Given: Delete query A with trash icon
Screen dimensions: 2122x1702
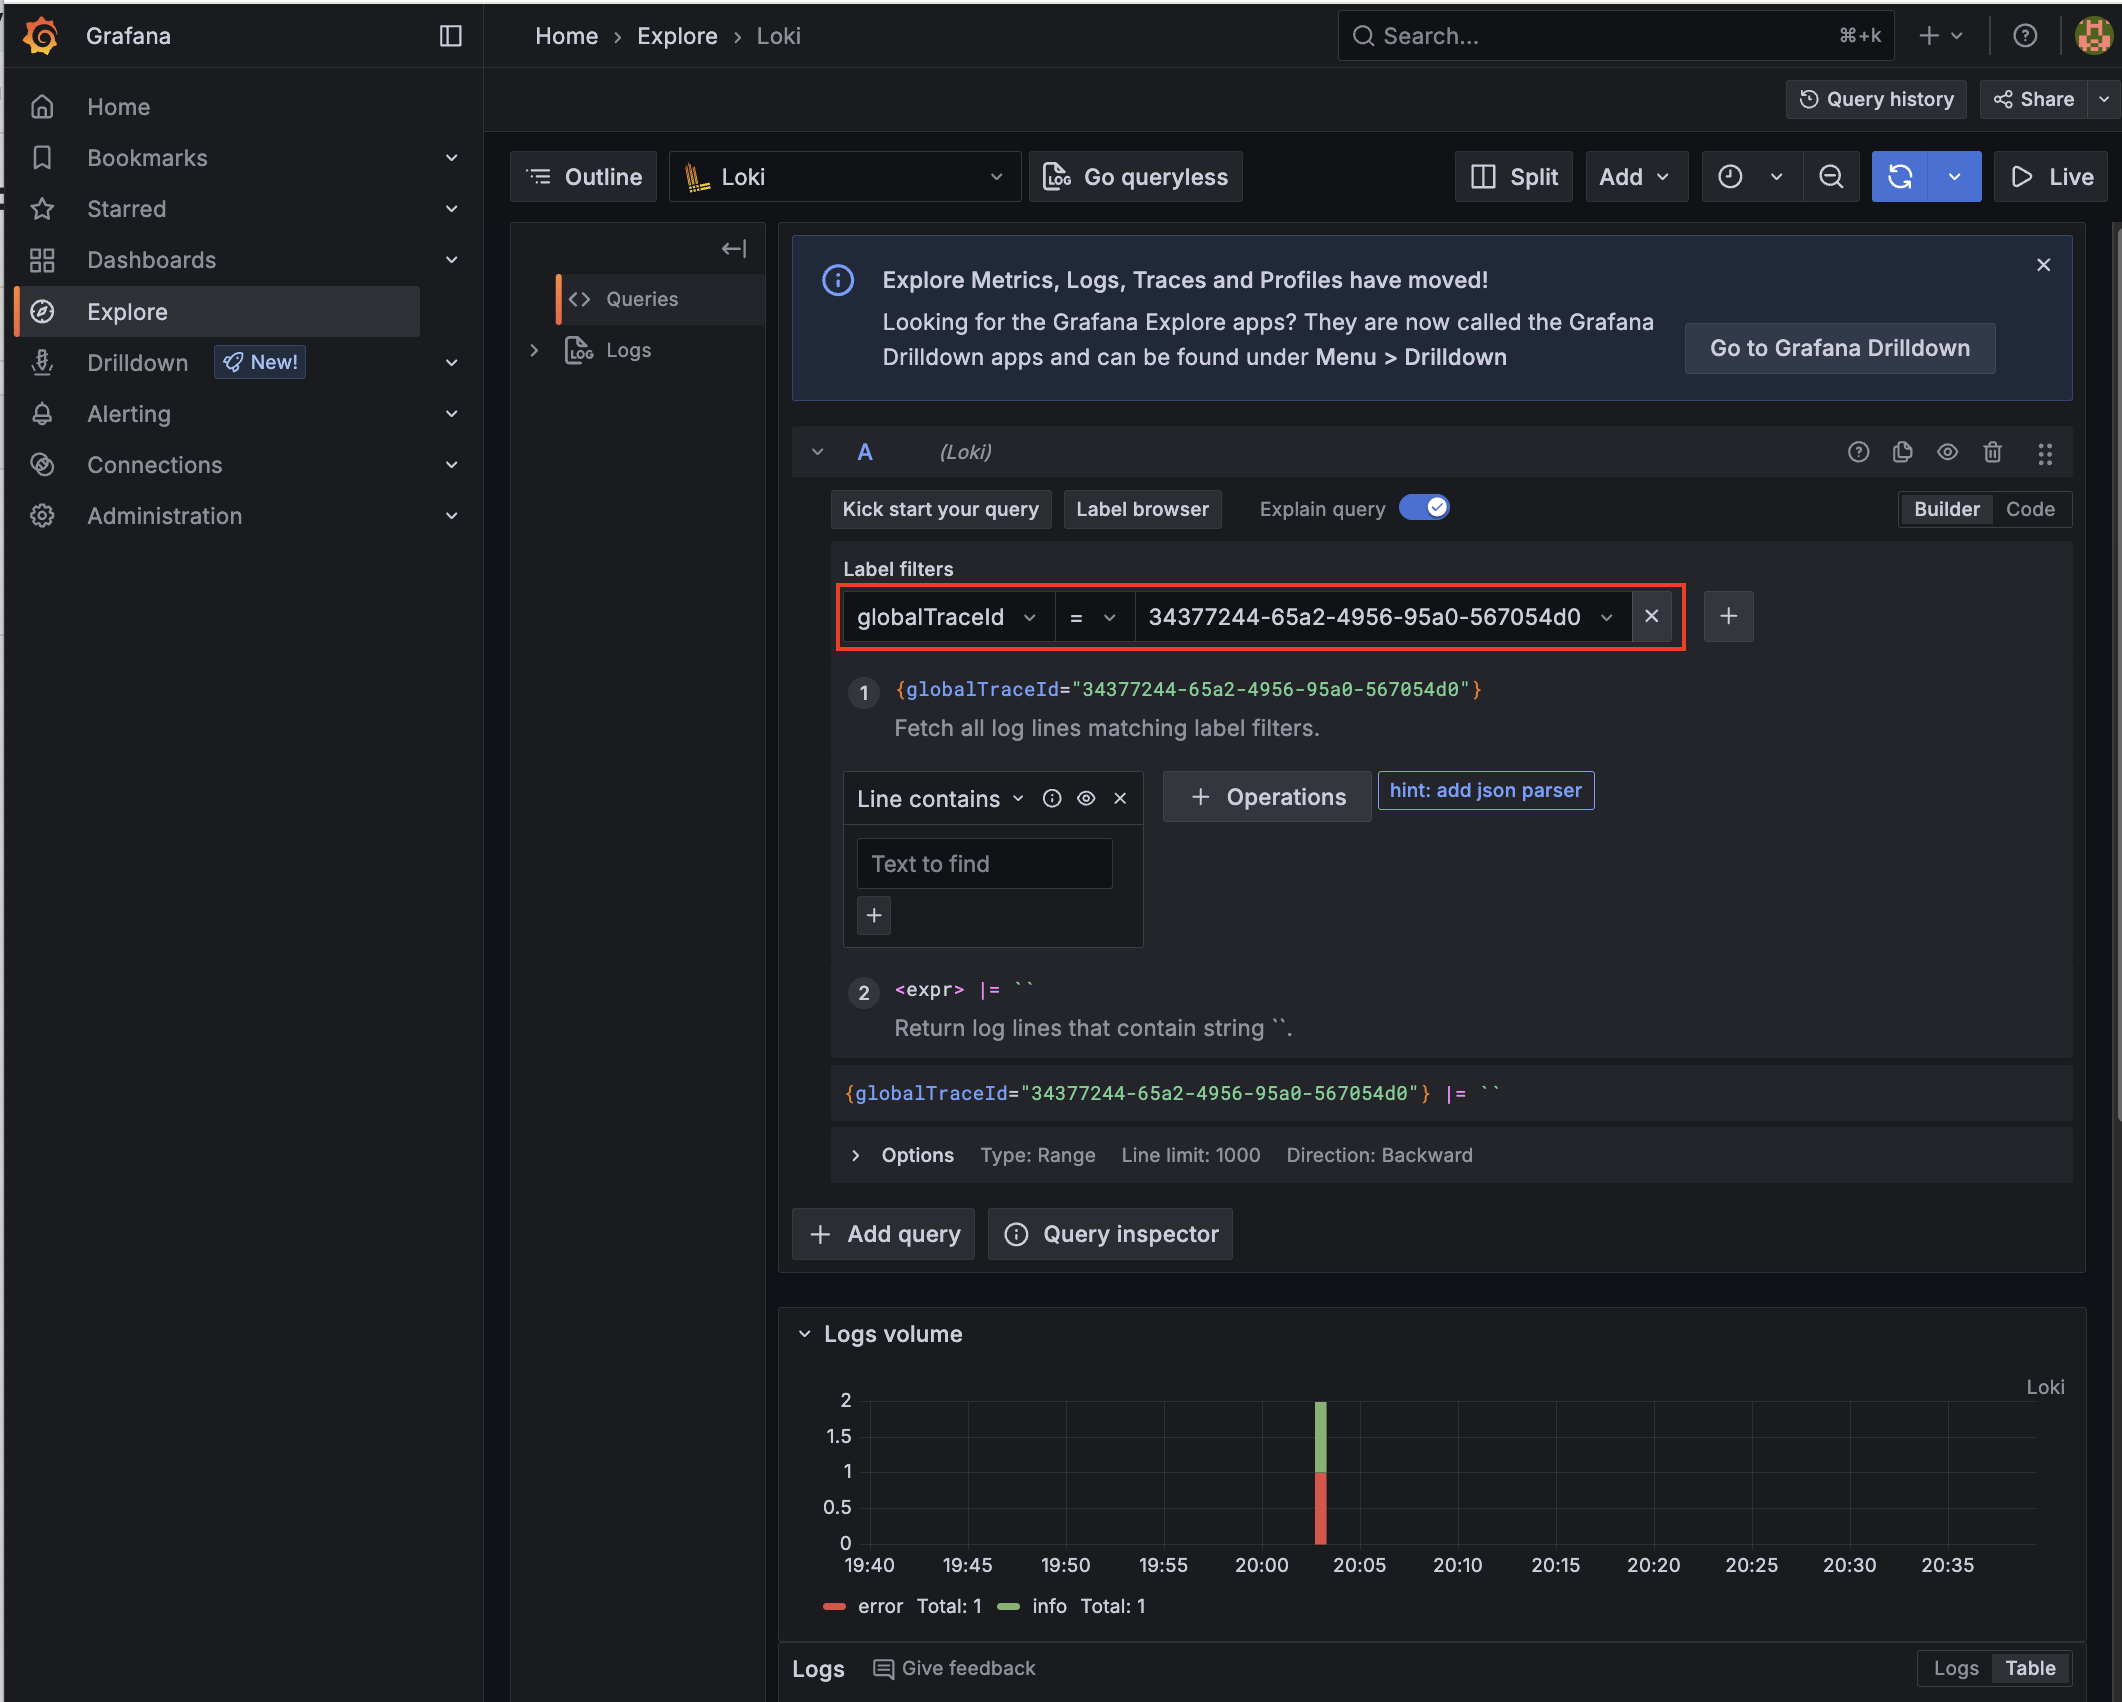Looking at the screenshot, I should click(x=1992, y=452).
